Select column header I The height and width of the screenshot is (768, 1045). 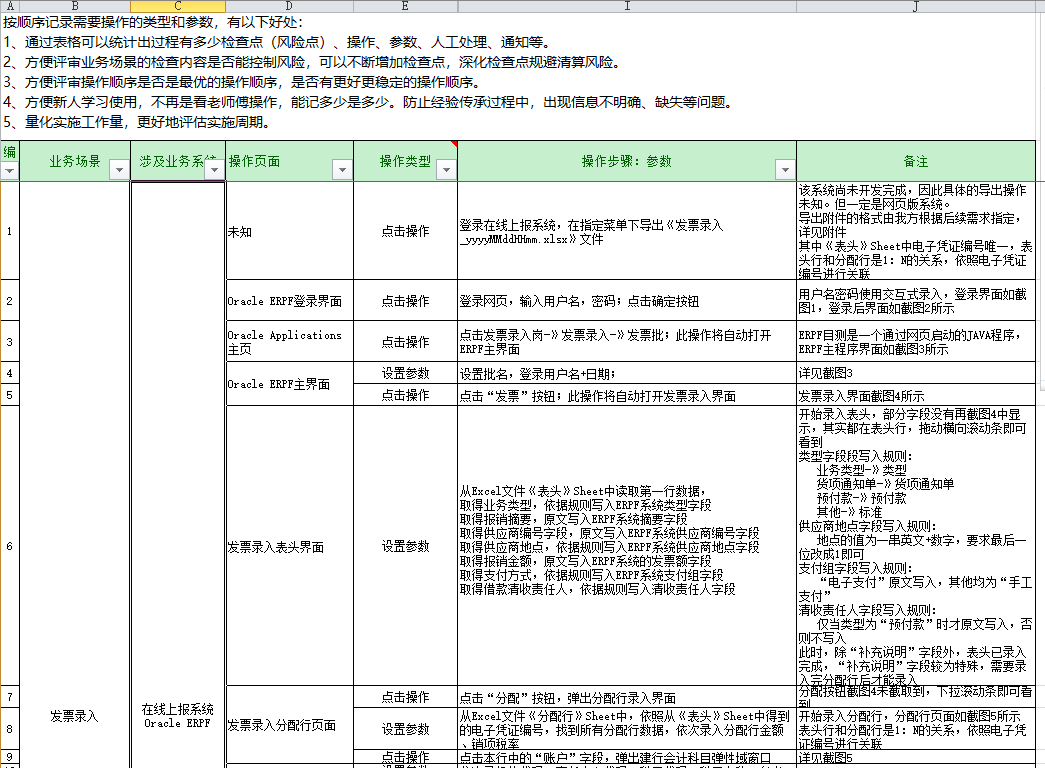click(x=626, y=6)
